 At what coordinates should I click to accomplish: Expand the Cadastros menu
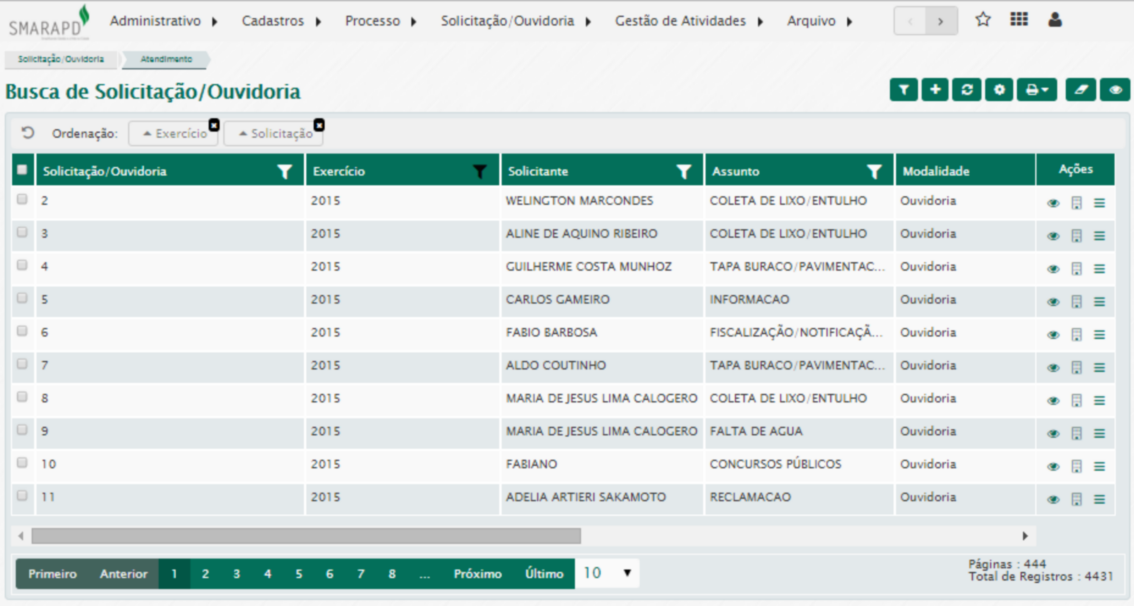tap(281, 21)
